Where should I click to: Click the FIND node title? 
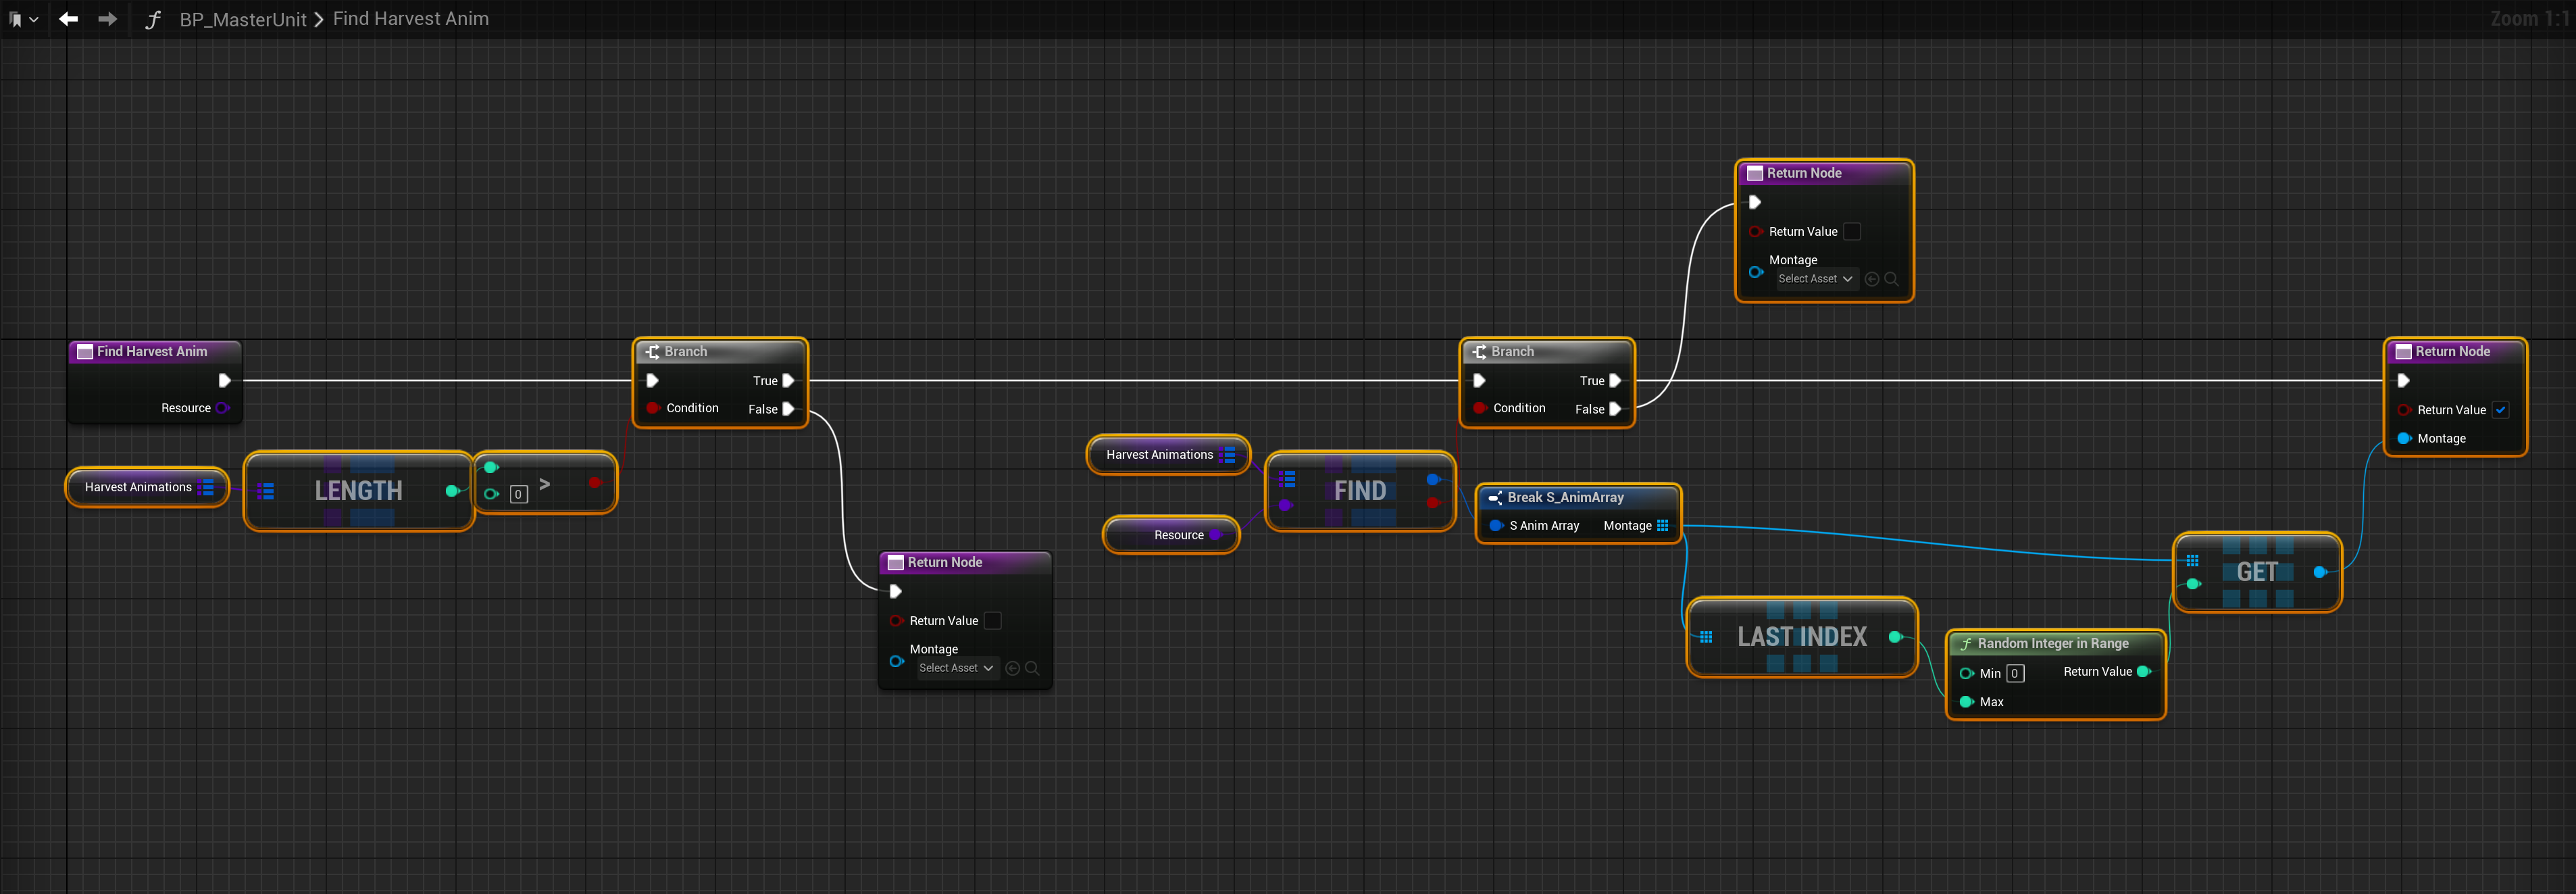(1360, 491)
